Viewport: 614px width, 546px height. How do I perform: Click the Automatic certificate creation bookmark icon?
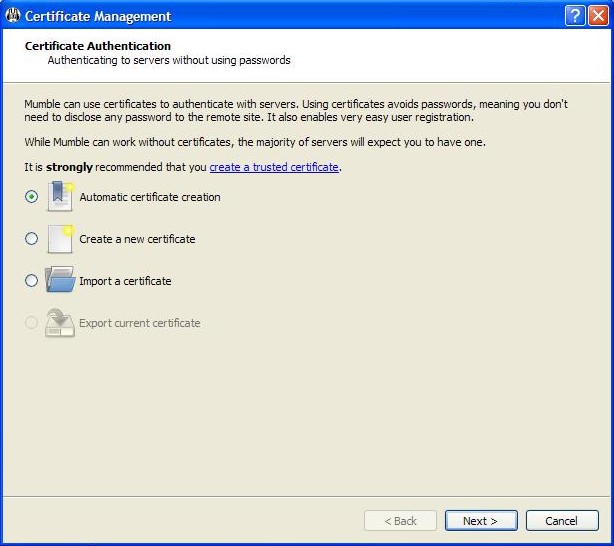[60, 196]
